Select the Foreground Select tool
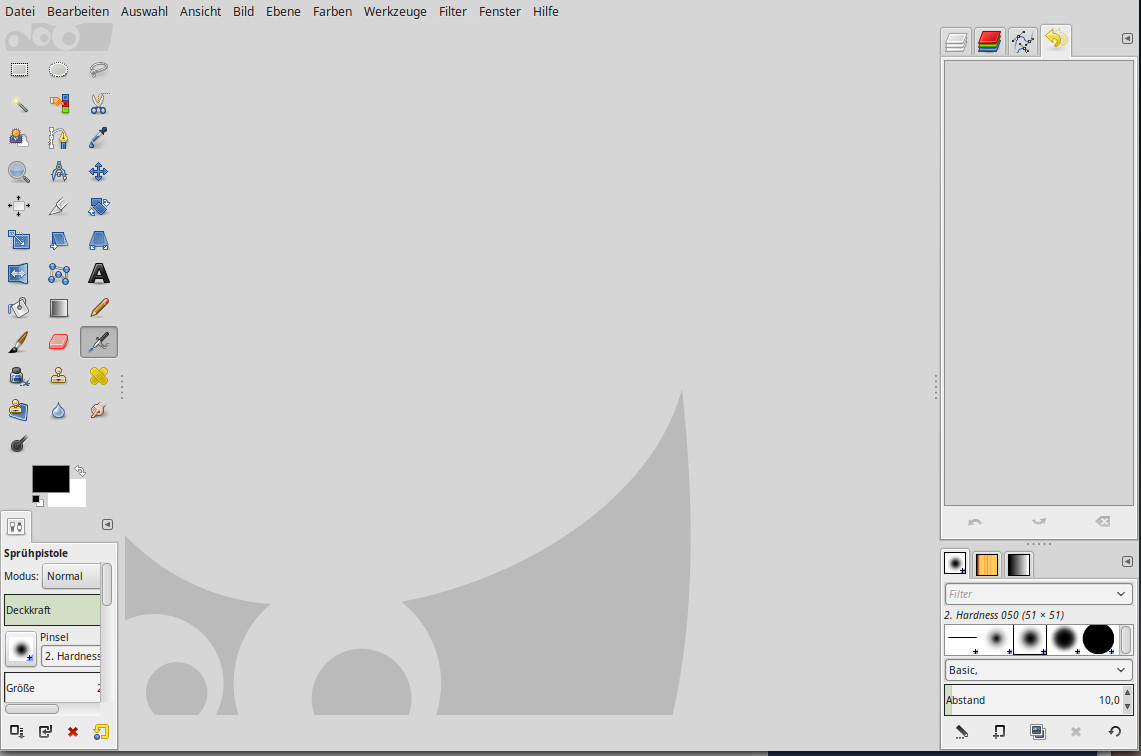The height and width of the screenshot is (756, 1141). (19, 138)
